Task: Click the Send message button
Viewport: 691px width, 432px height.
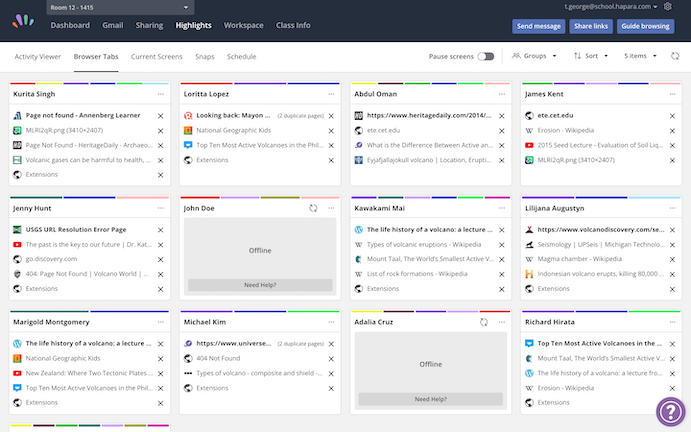Action: coord(538,26)
